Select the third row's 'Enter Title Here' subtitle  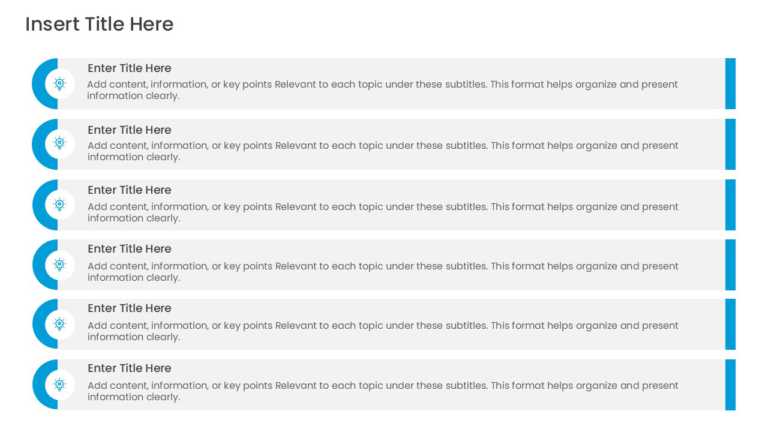click(129, 190)
